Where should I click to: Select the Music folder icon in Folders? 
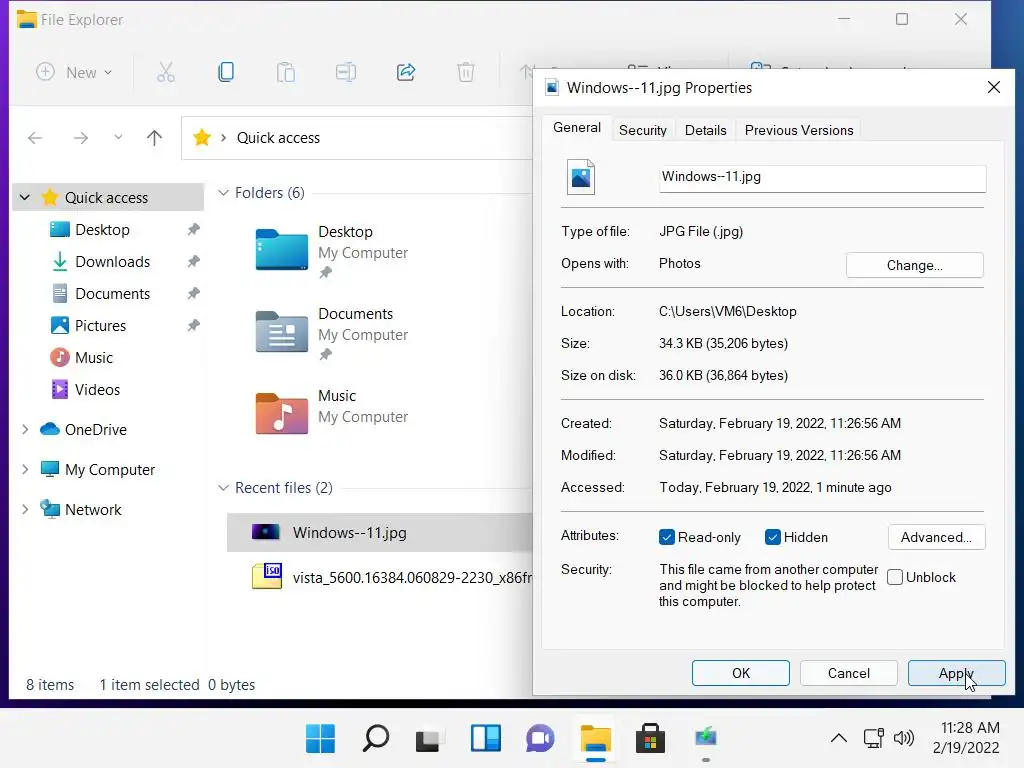(281, 413)
